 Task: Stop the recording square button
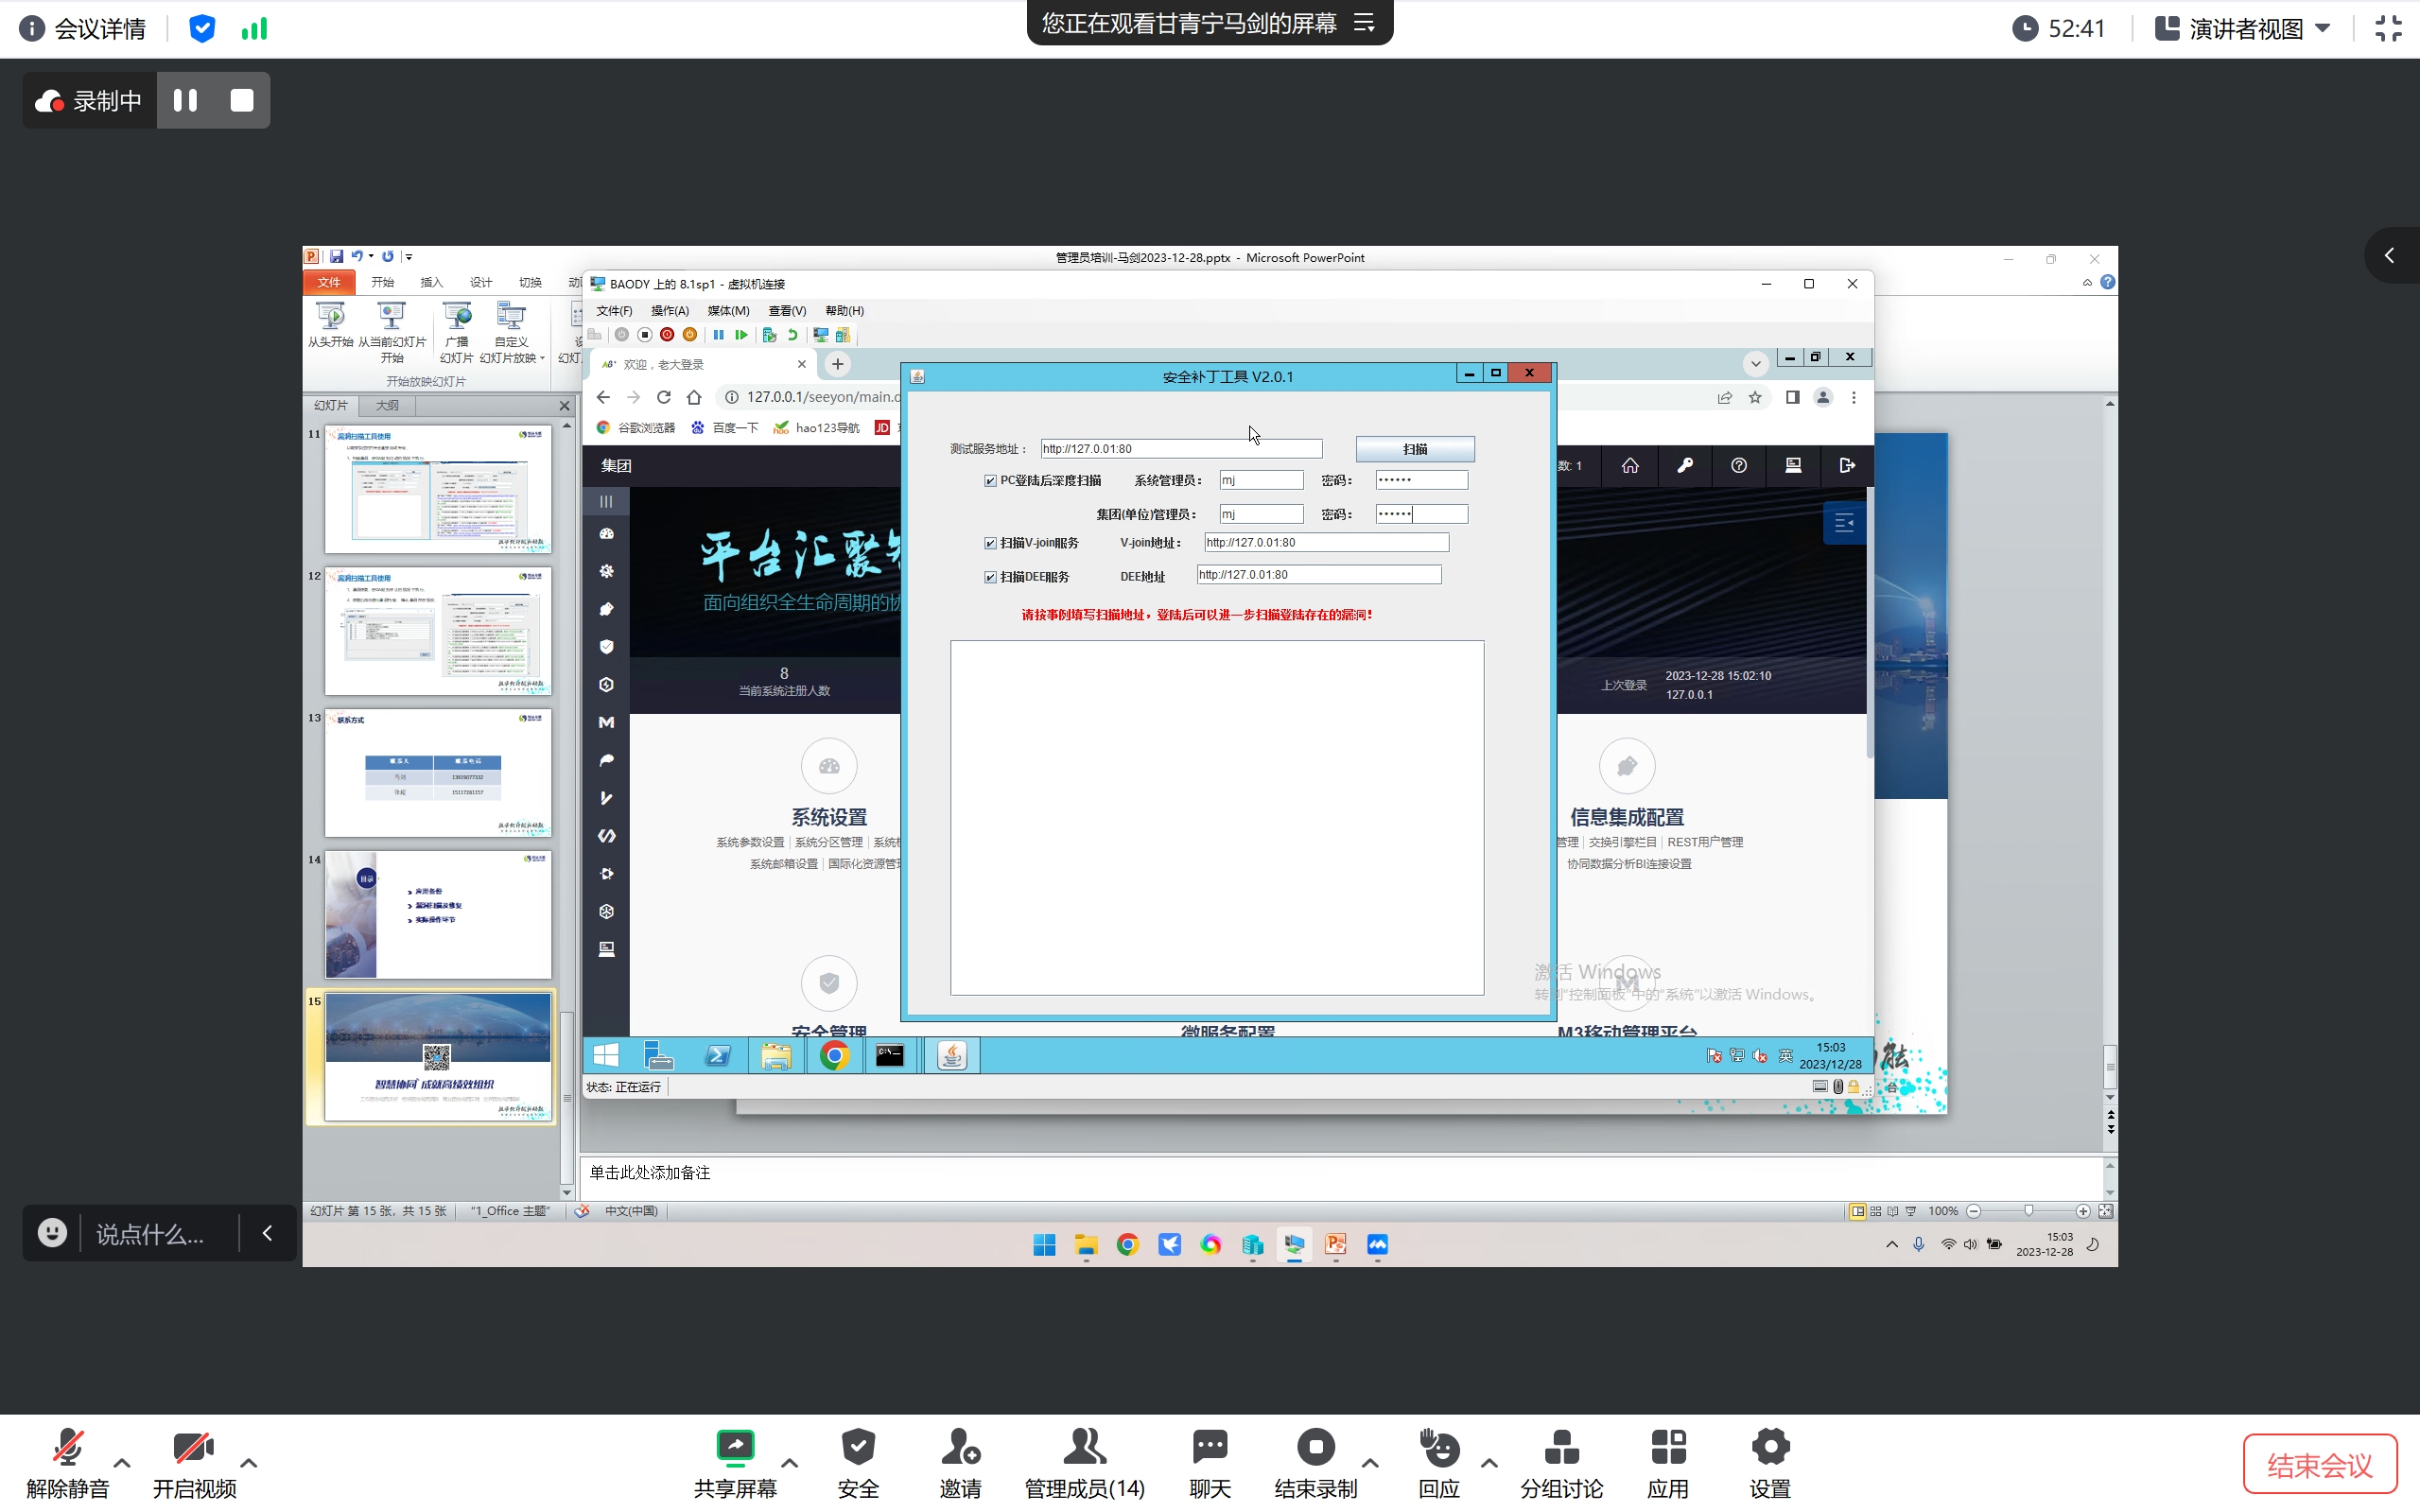pyautogui.click(x=242, y=100)
